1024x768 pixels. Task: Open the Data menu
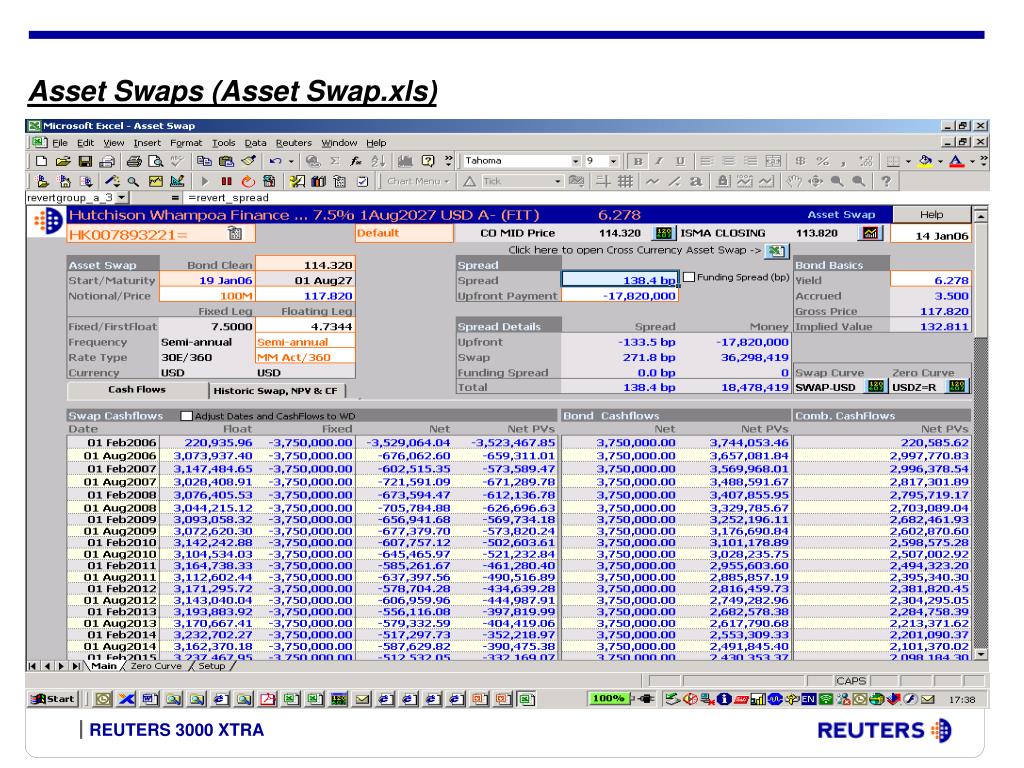coord(255,142)
